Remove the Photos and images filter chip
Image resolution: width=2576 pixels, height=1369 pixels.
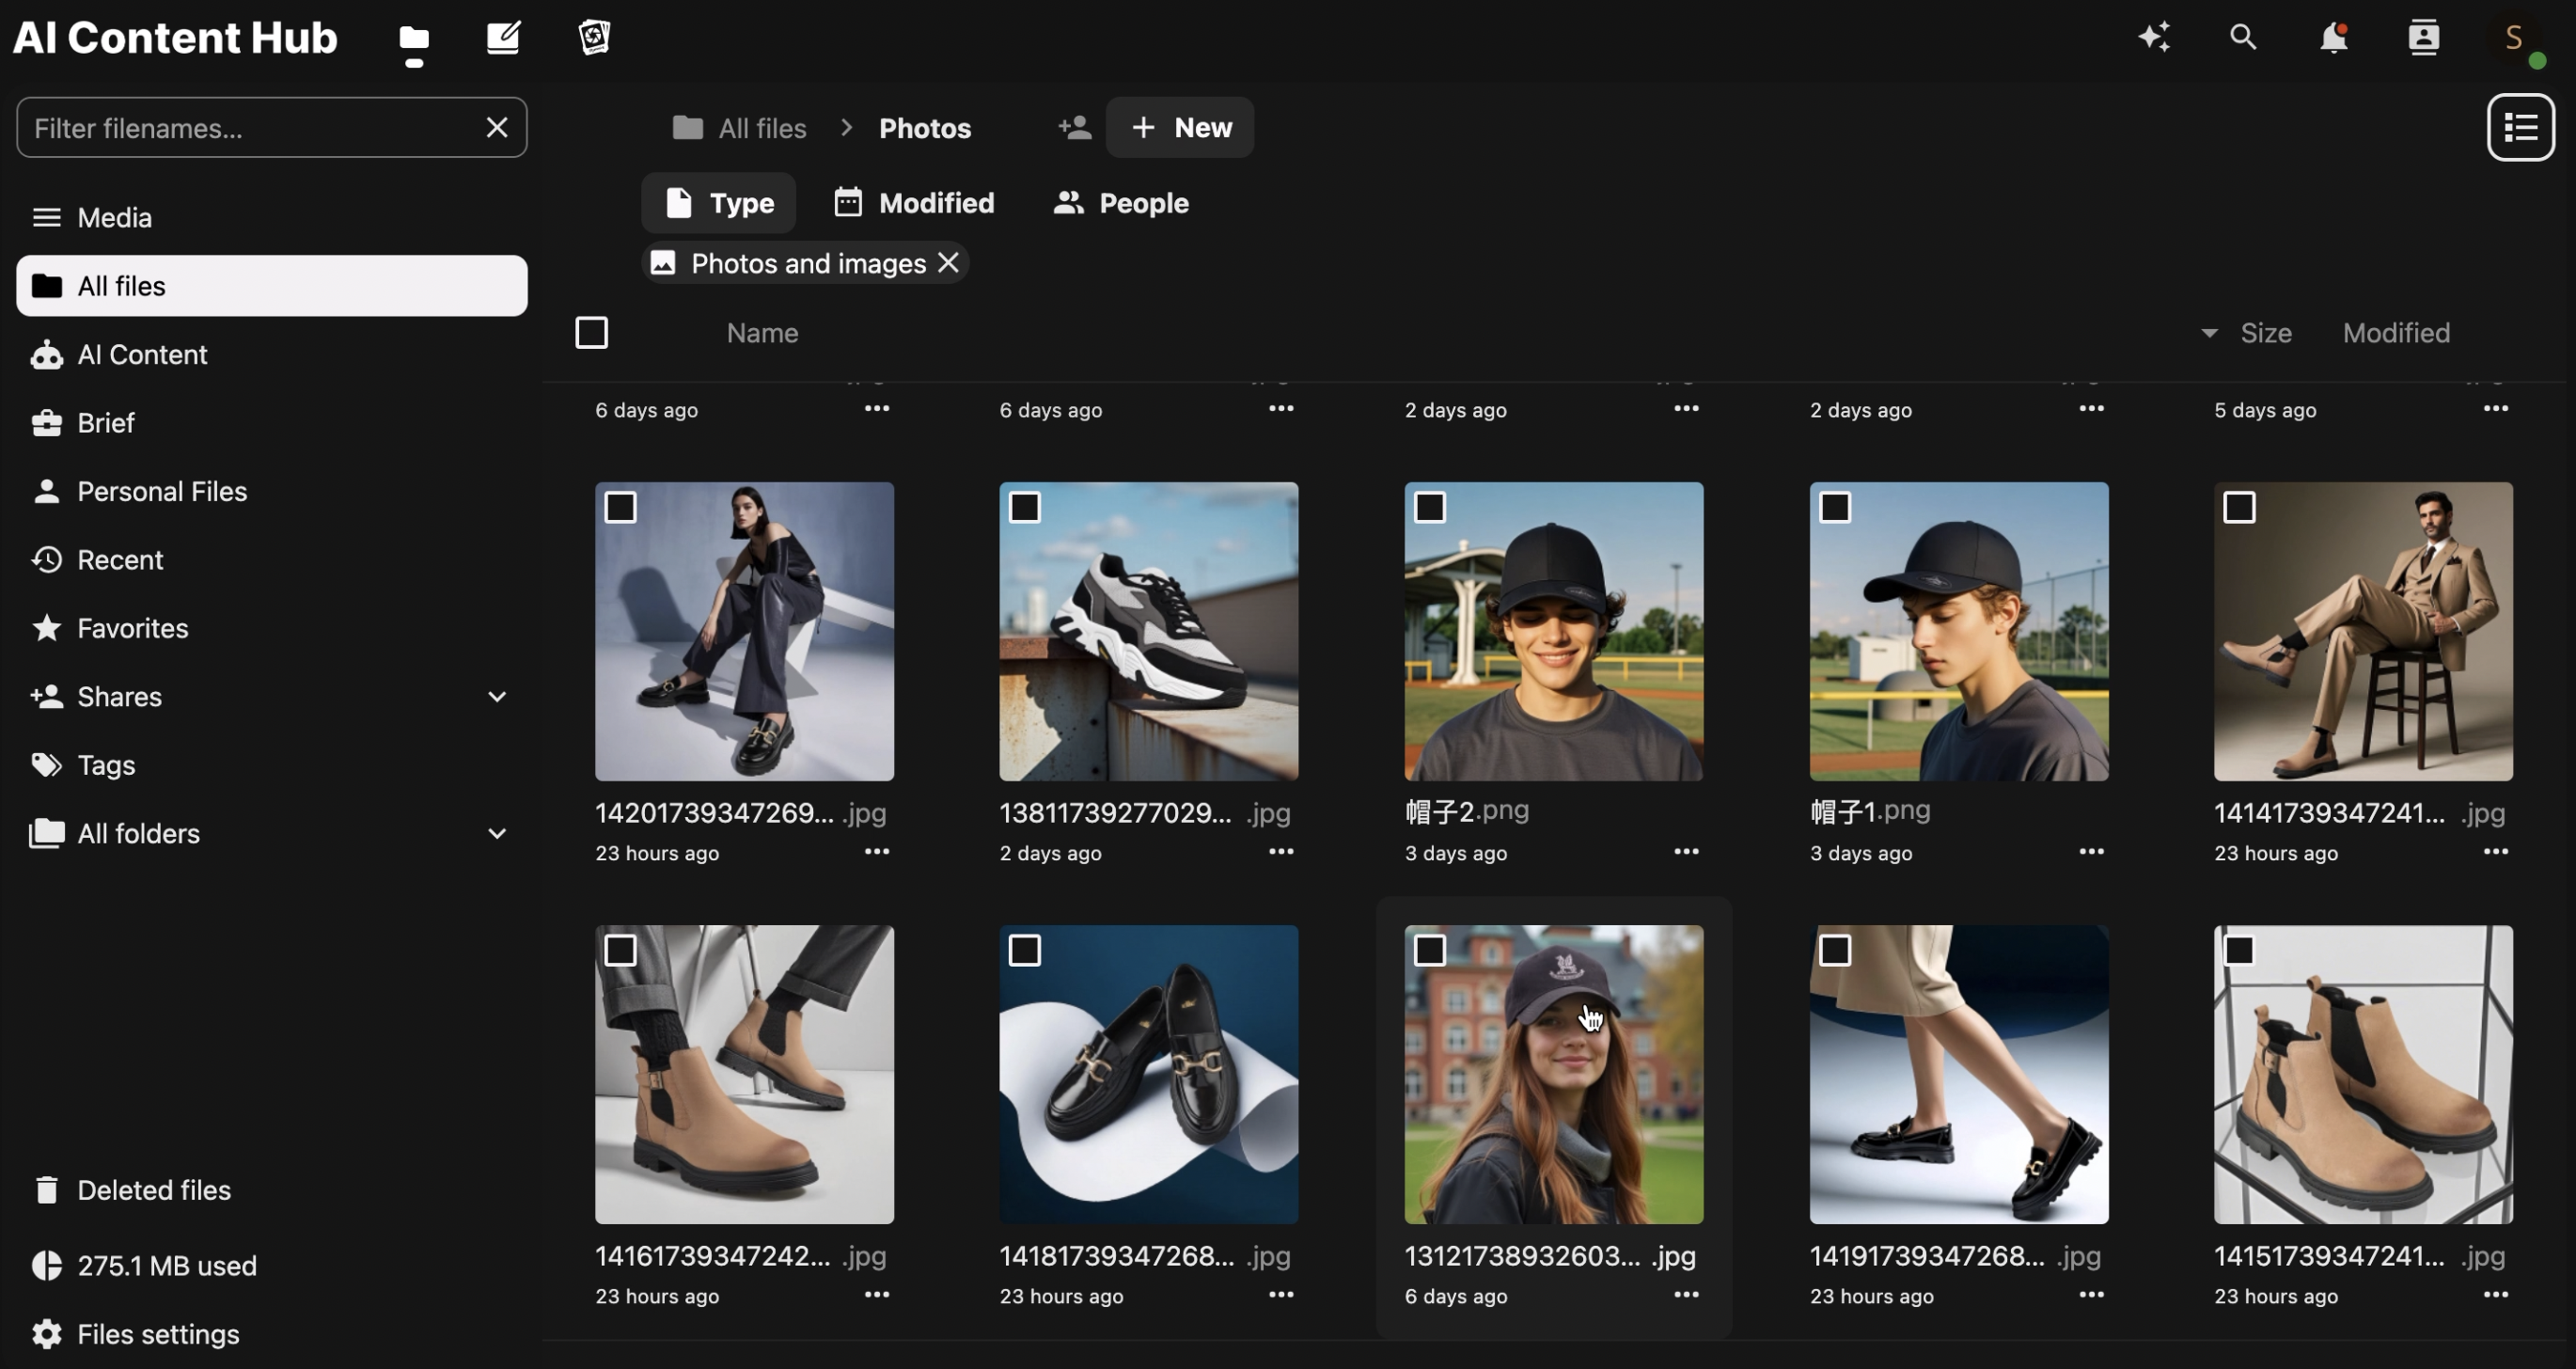pyautogui.click(x=949, y=263)
